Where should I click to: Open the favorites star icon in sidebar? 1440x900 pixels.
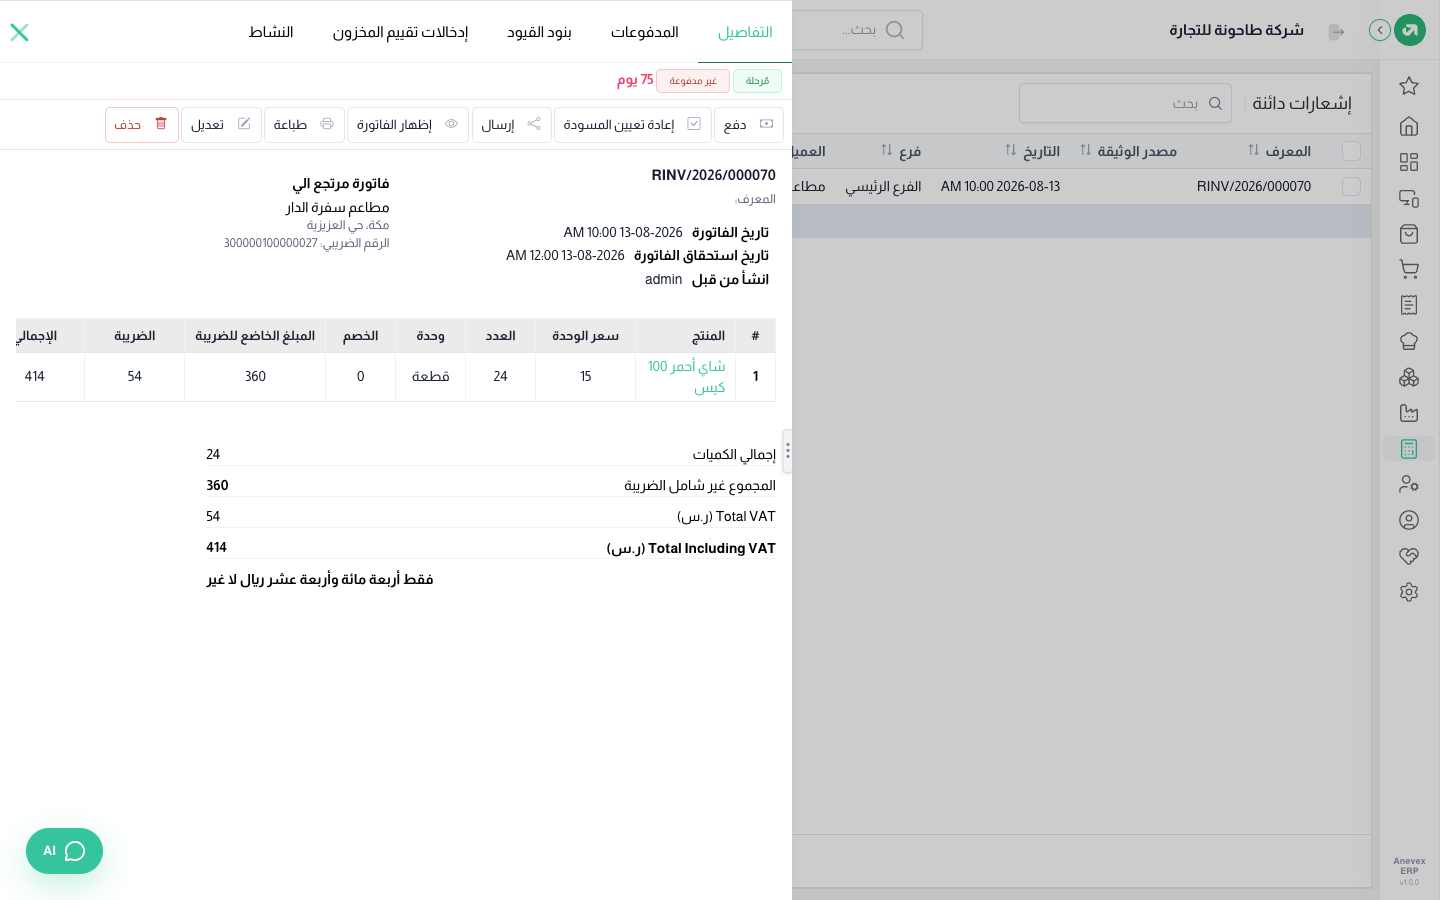[x=1409, y=86]
